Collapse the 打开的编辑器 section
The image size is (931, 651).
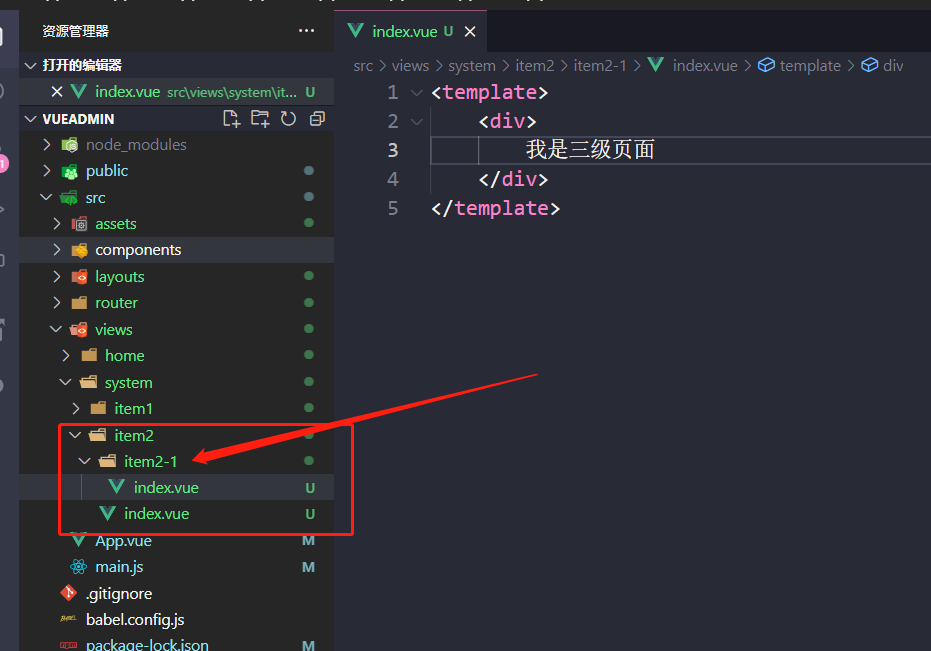tap(31, 65)
